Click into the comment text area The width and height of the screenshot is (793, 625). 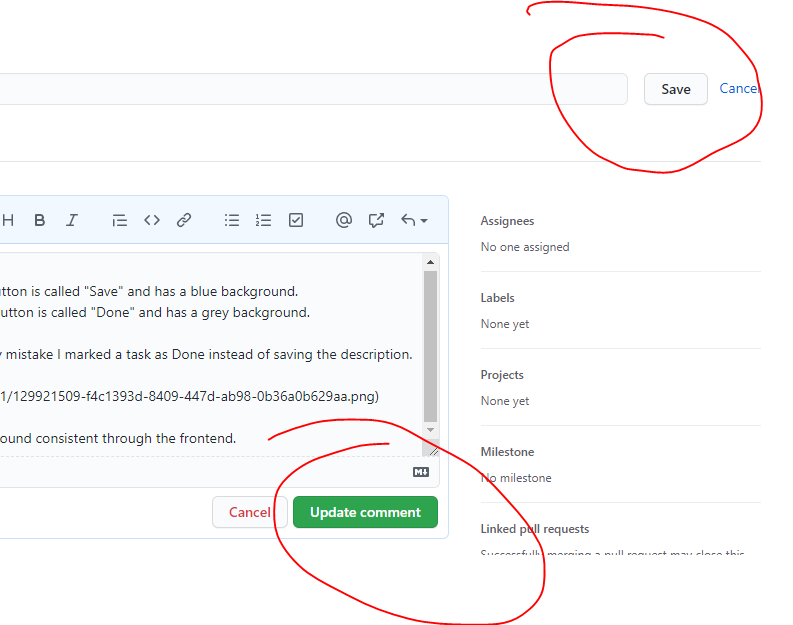[211, 354]
